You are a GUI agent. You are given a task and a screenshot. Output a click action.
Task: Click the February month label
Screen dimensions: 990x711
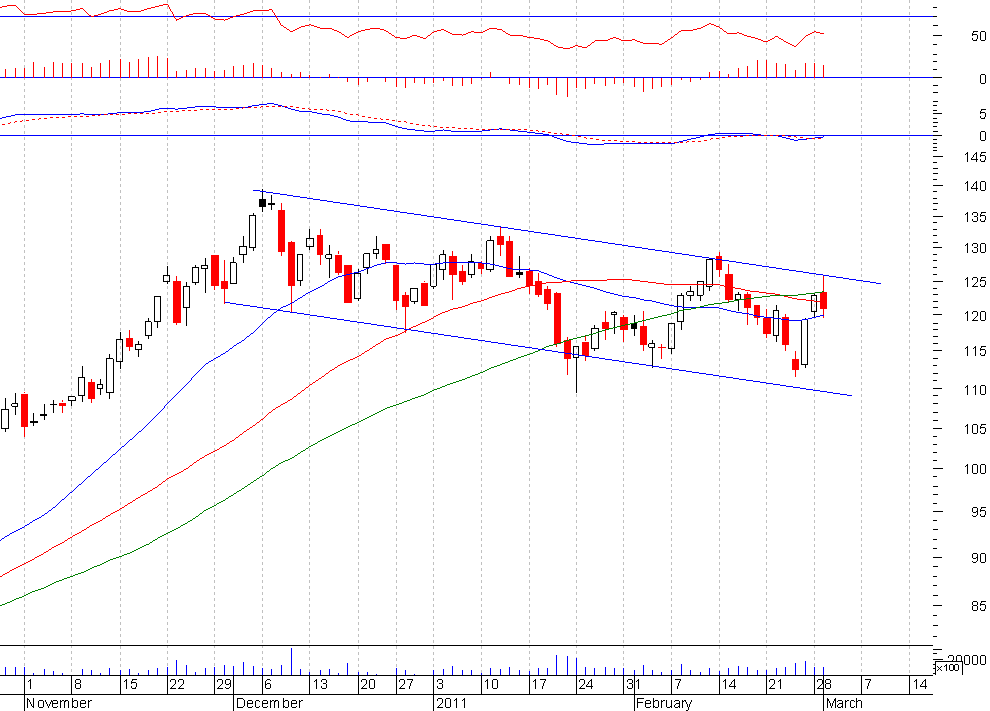point(664,703)
